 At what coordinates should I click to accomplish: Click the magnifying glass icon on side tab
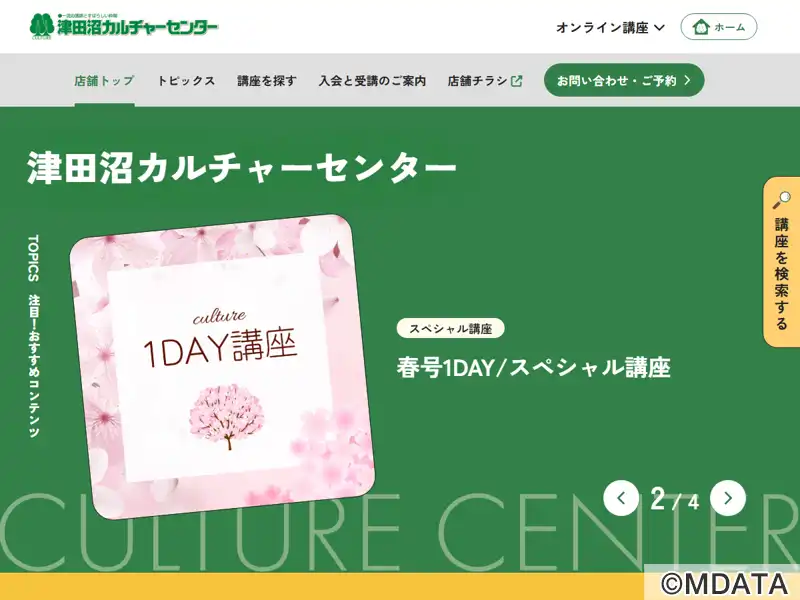(x=782, y=200)
